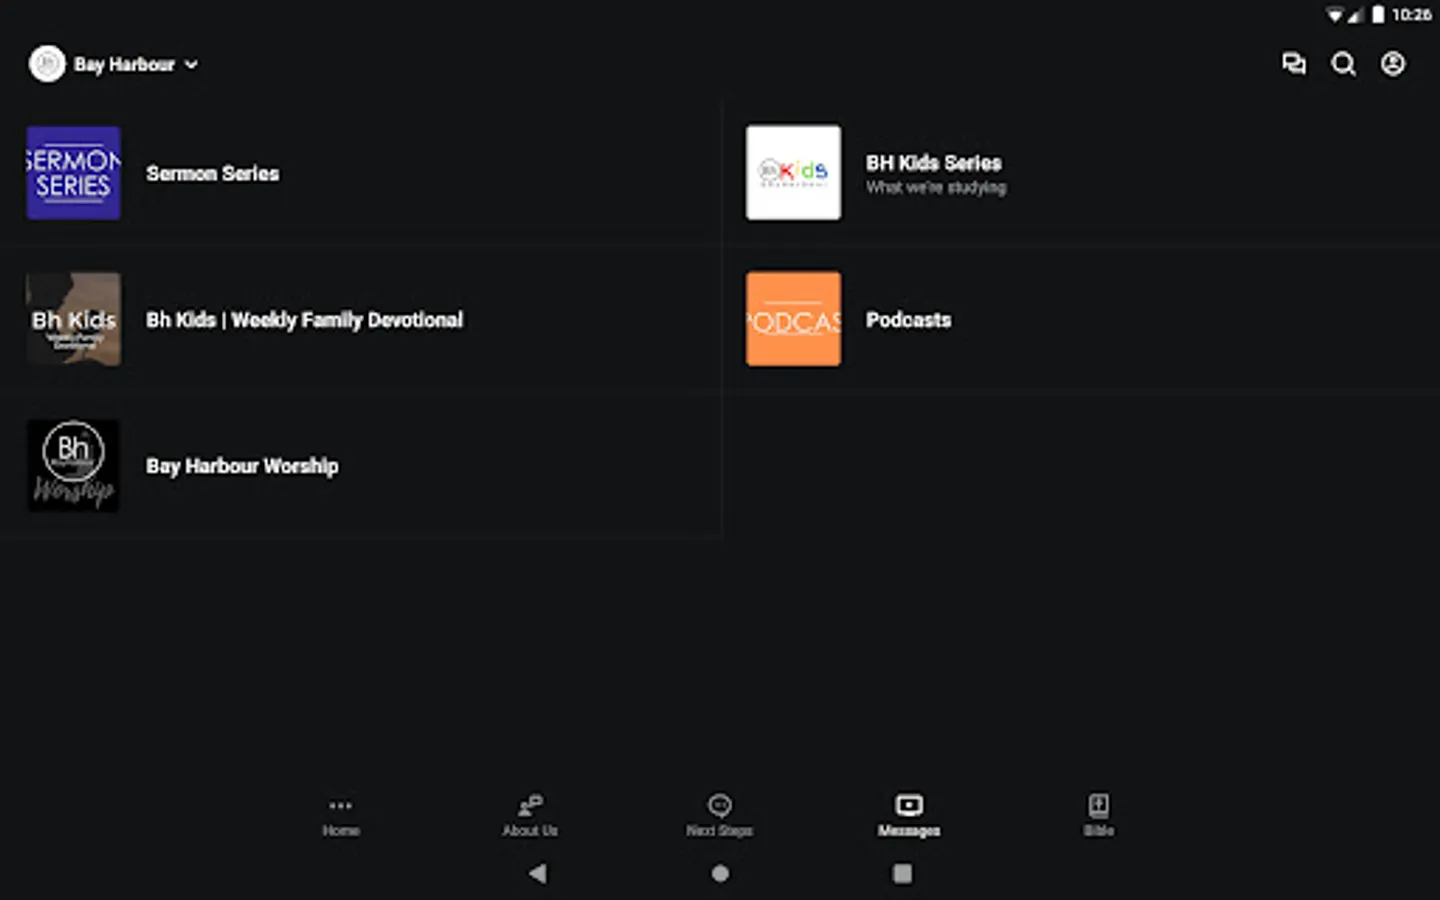
Task: Open the search magnifier icon
Action: point(1343,64)
